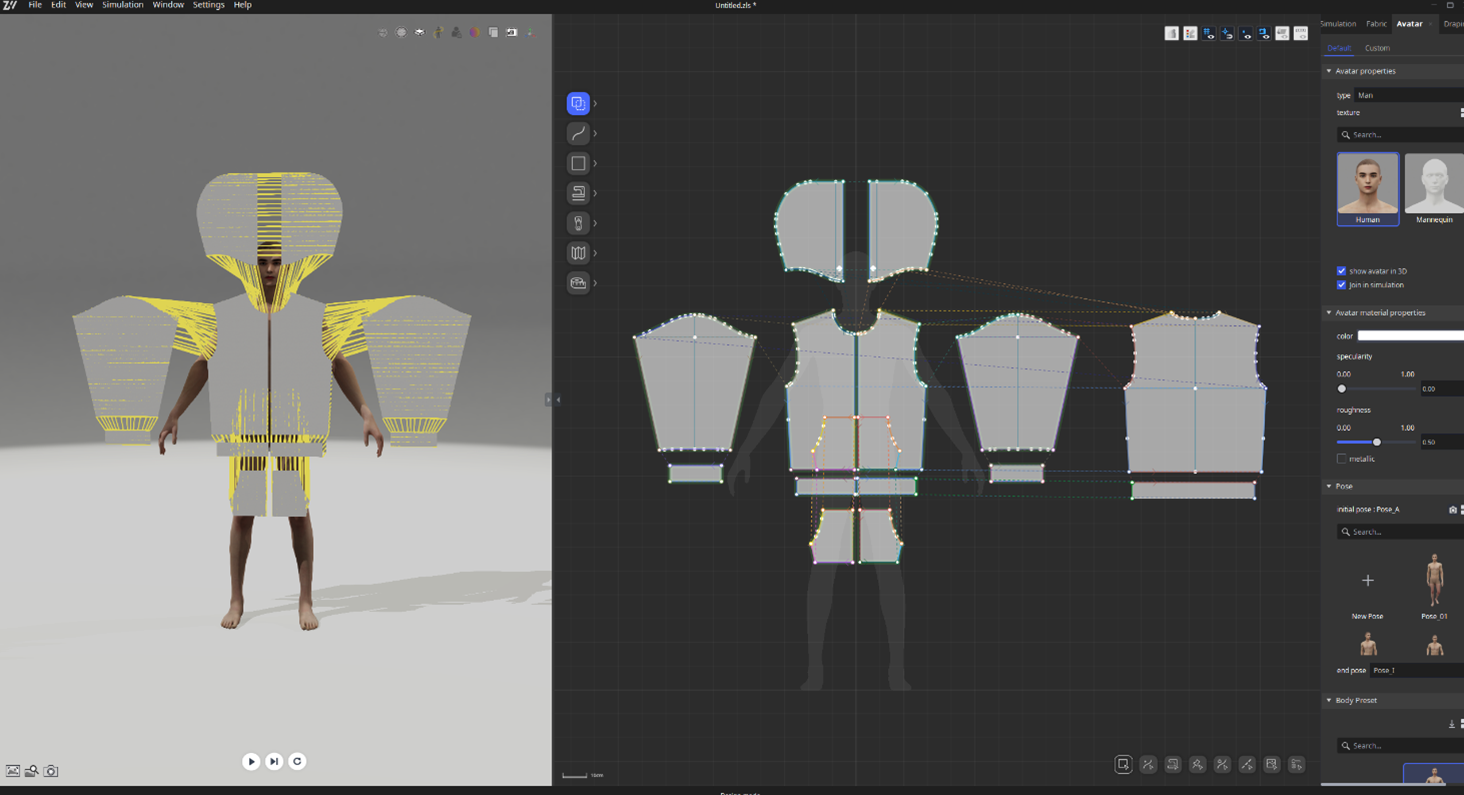Click the camera icon beside initial pose

[x=1453, y=510]
